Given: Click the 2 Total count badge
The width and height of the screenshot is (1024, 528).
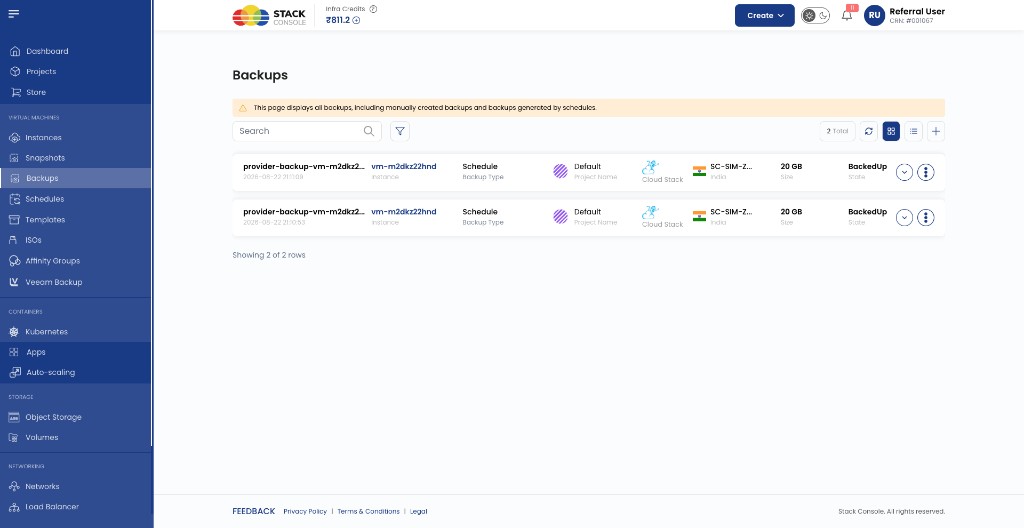Looking at the screenshot, I should pos(837,131).
